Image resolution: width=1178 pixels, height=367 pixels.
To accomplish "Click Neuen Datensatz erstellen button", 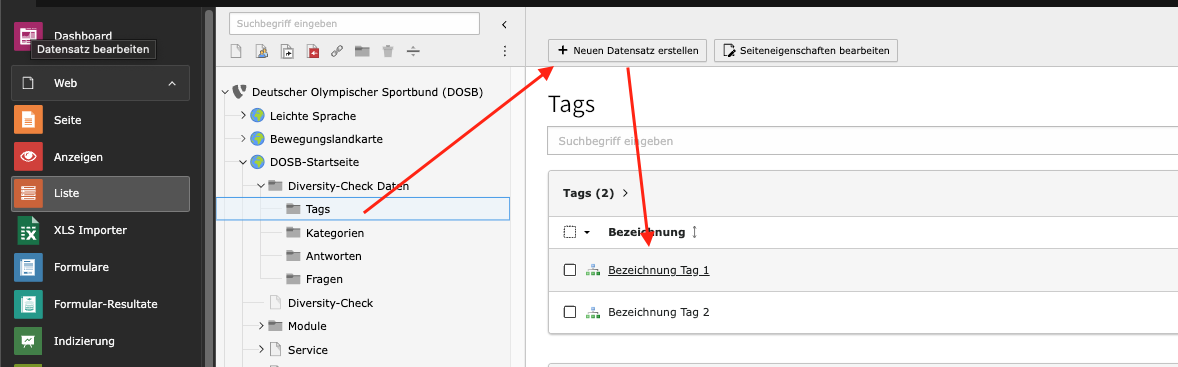I will tap(627, 51).
